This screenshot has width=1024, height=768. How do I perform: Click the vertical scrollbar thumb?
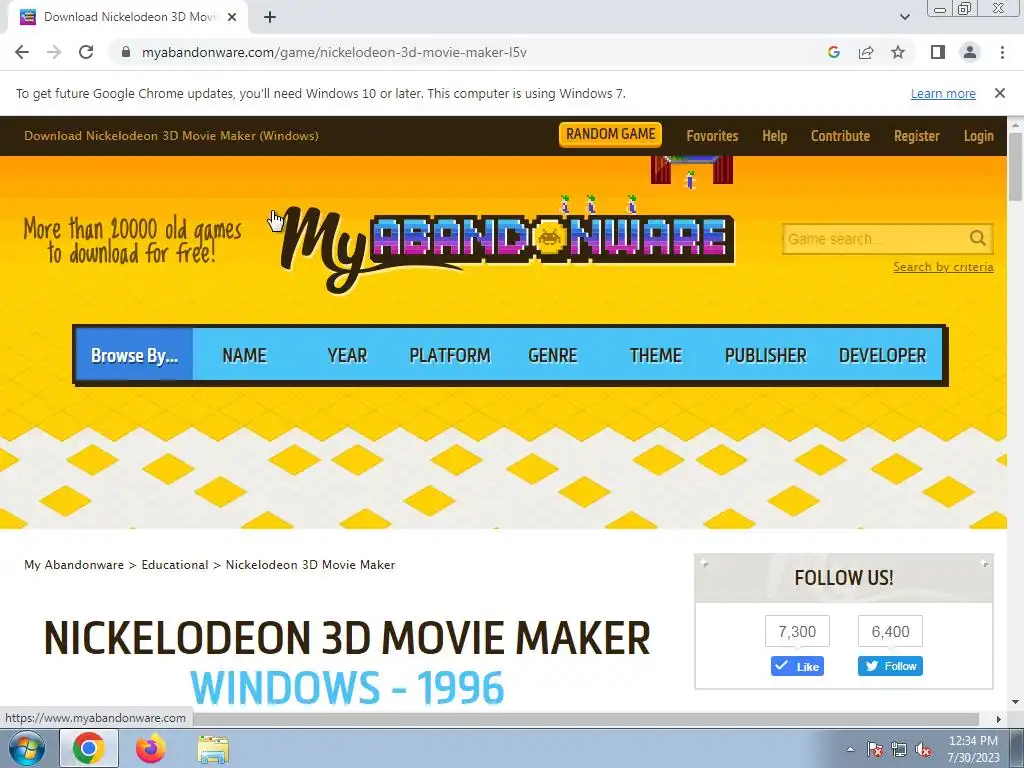1016,167
